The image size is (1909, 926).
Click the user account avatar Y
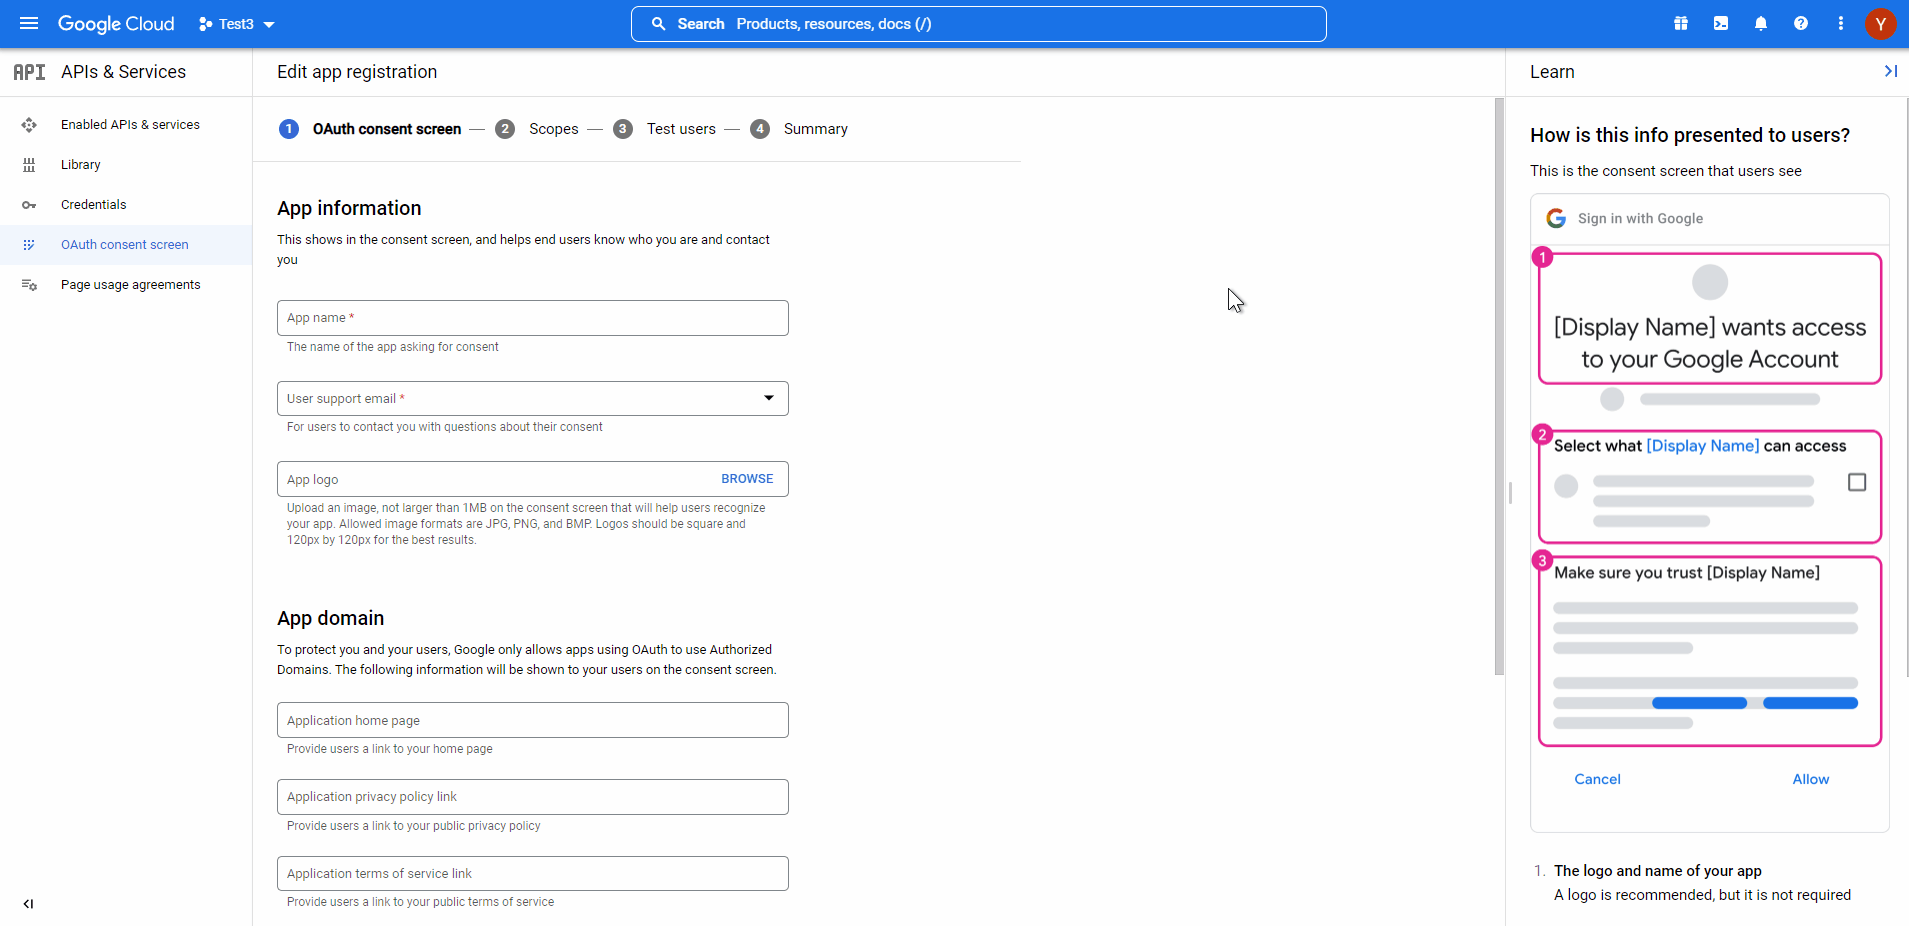click(1881, 23)
